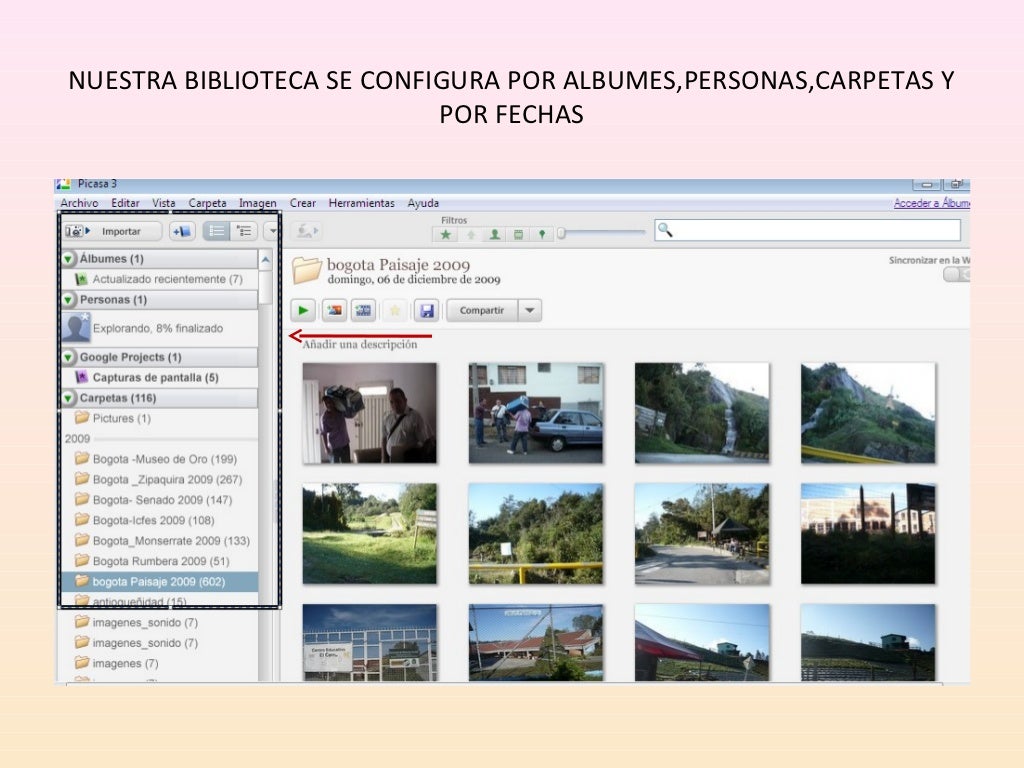The image size is (1024, 768).
Task: Filter to show starred photos only
Action: pos(445,234)
